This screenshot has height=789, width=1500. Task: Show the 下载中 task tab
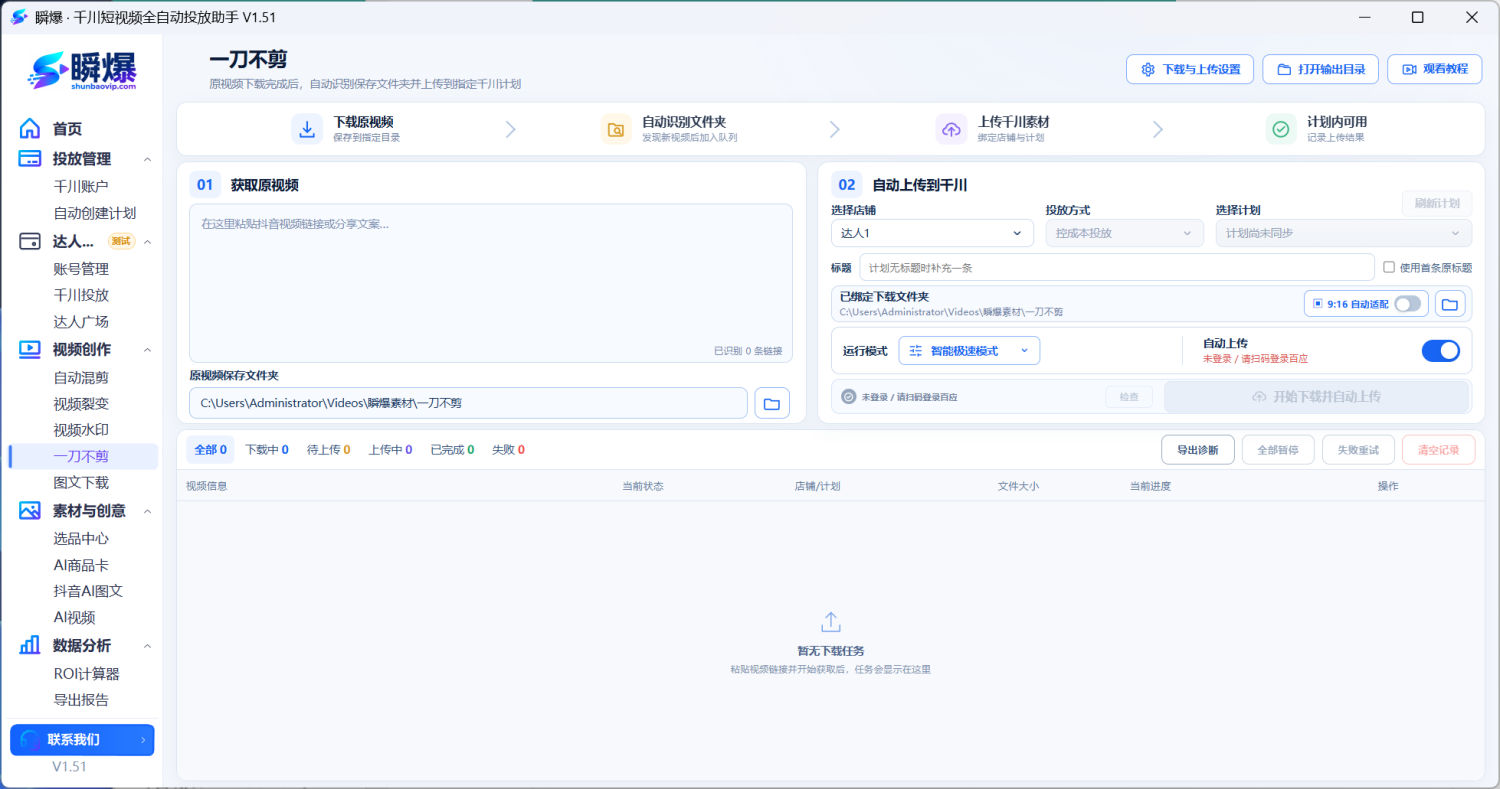click(x=267, y=450)
